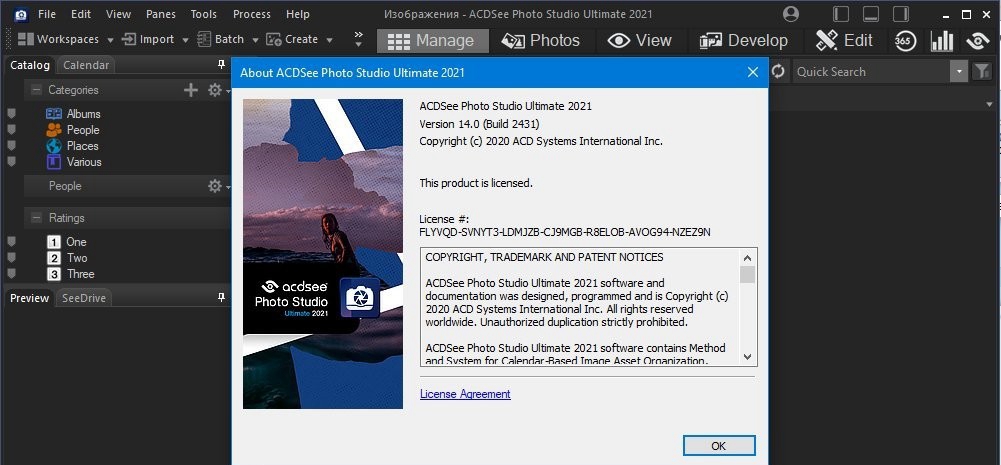The height and width of the screenshot is (465, 1001).
Task: Add a new category with plus icon
Action: 191,90
